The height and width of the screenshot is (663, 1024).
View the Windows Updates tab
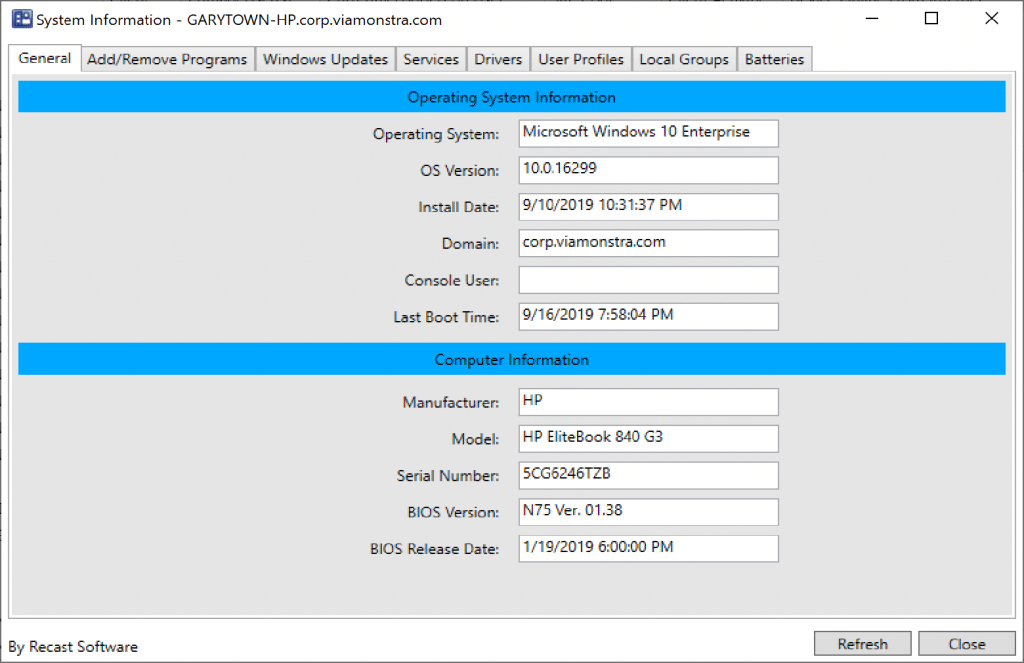point(325,59)
